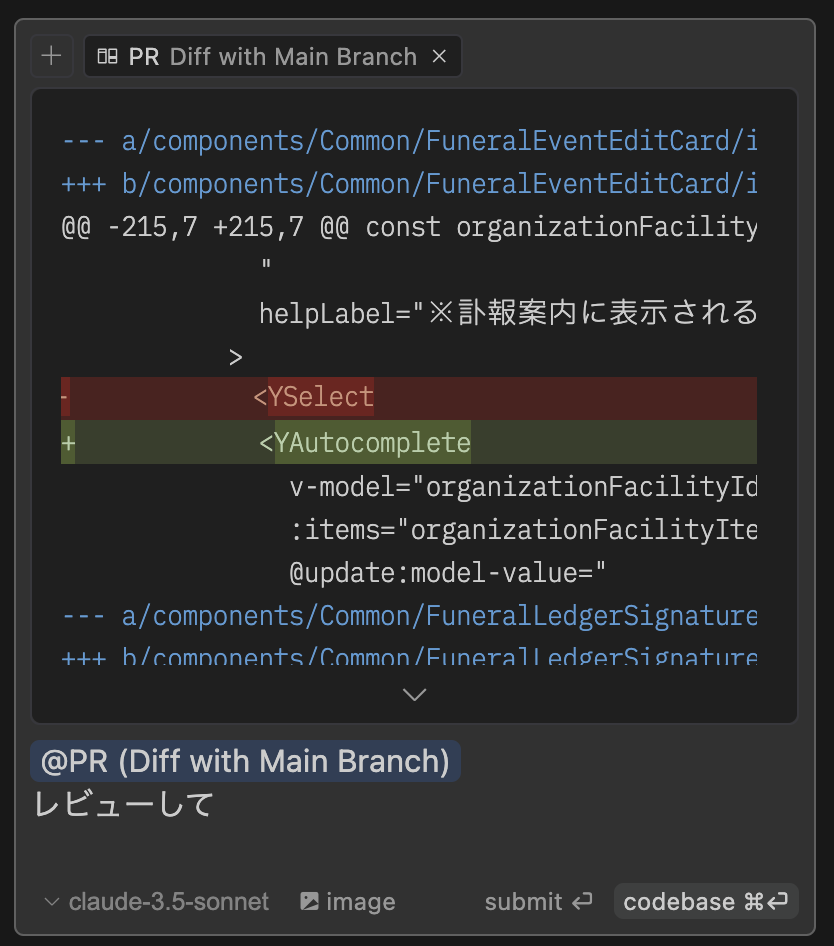The height and width of the screenshot is (946, 834).
Task: Click the submit button
Action: pyautogui.click(x=538, y=901)
